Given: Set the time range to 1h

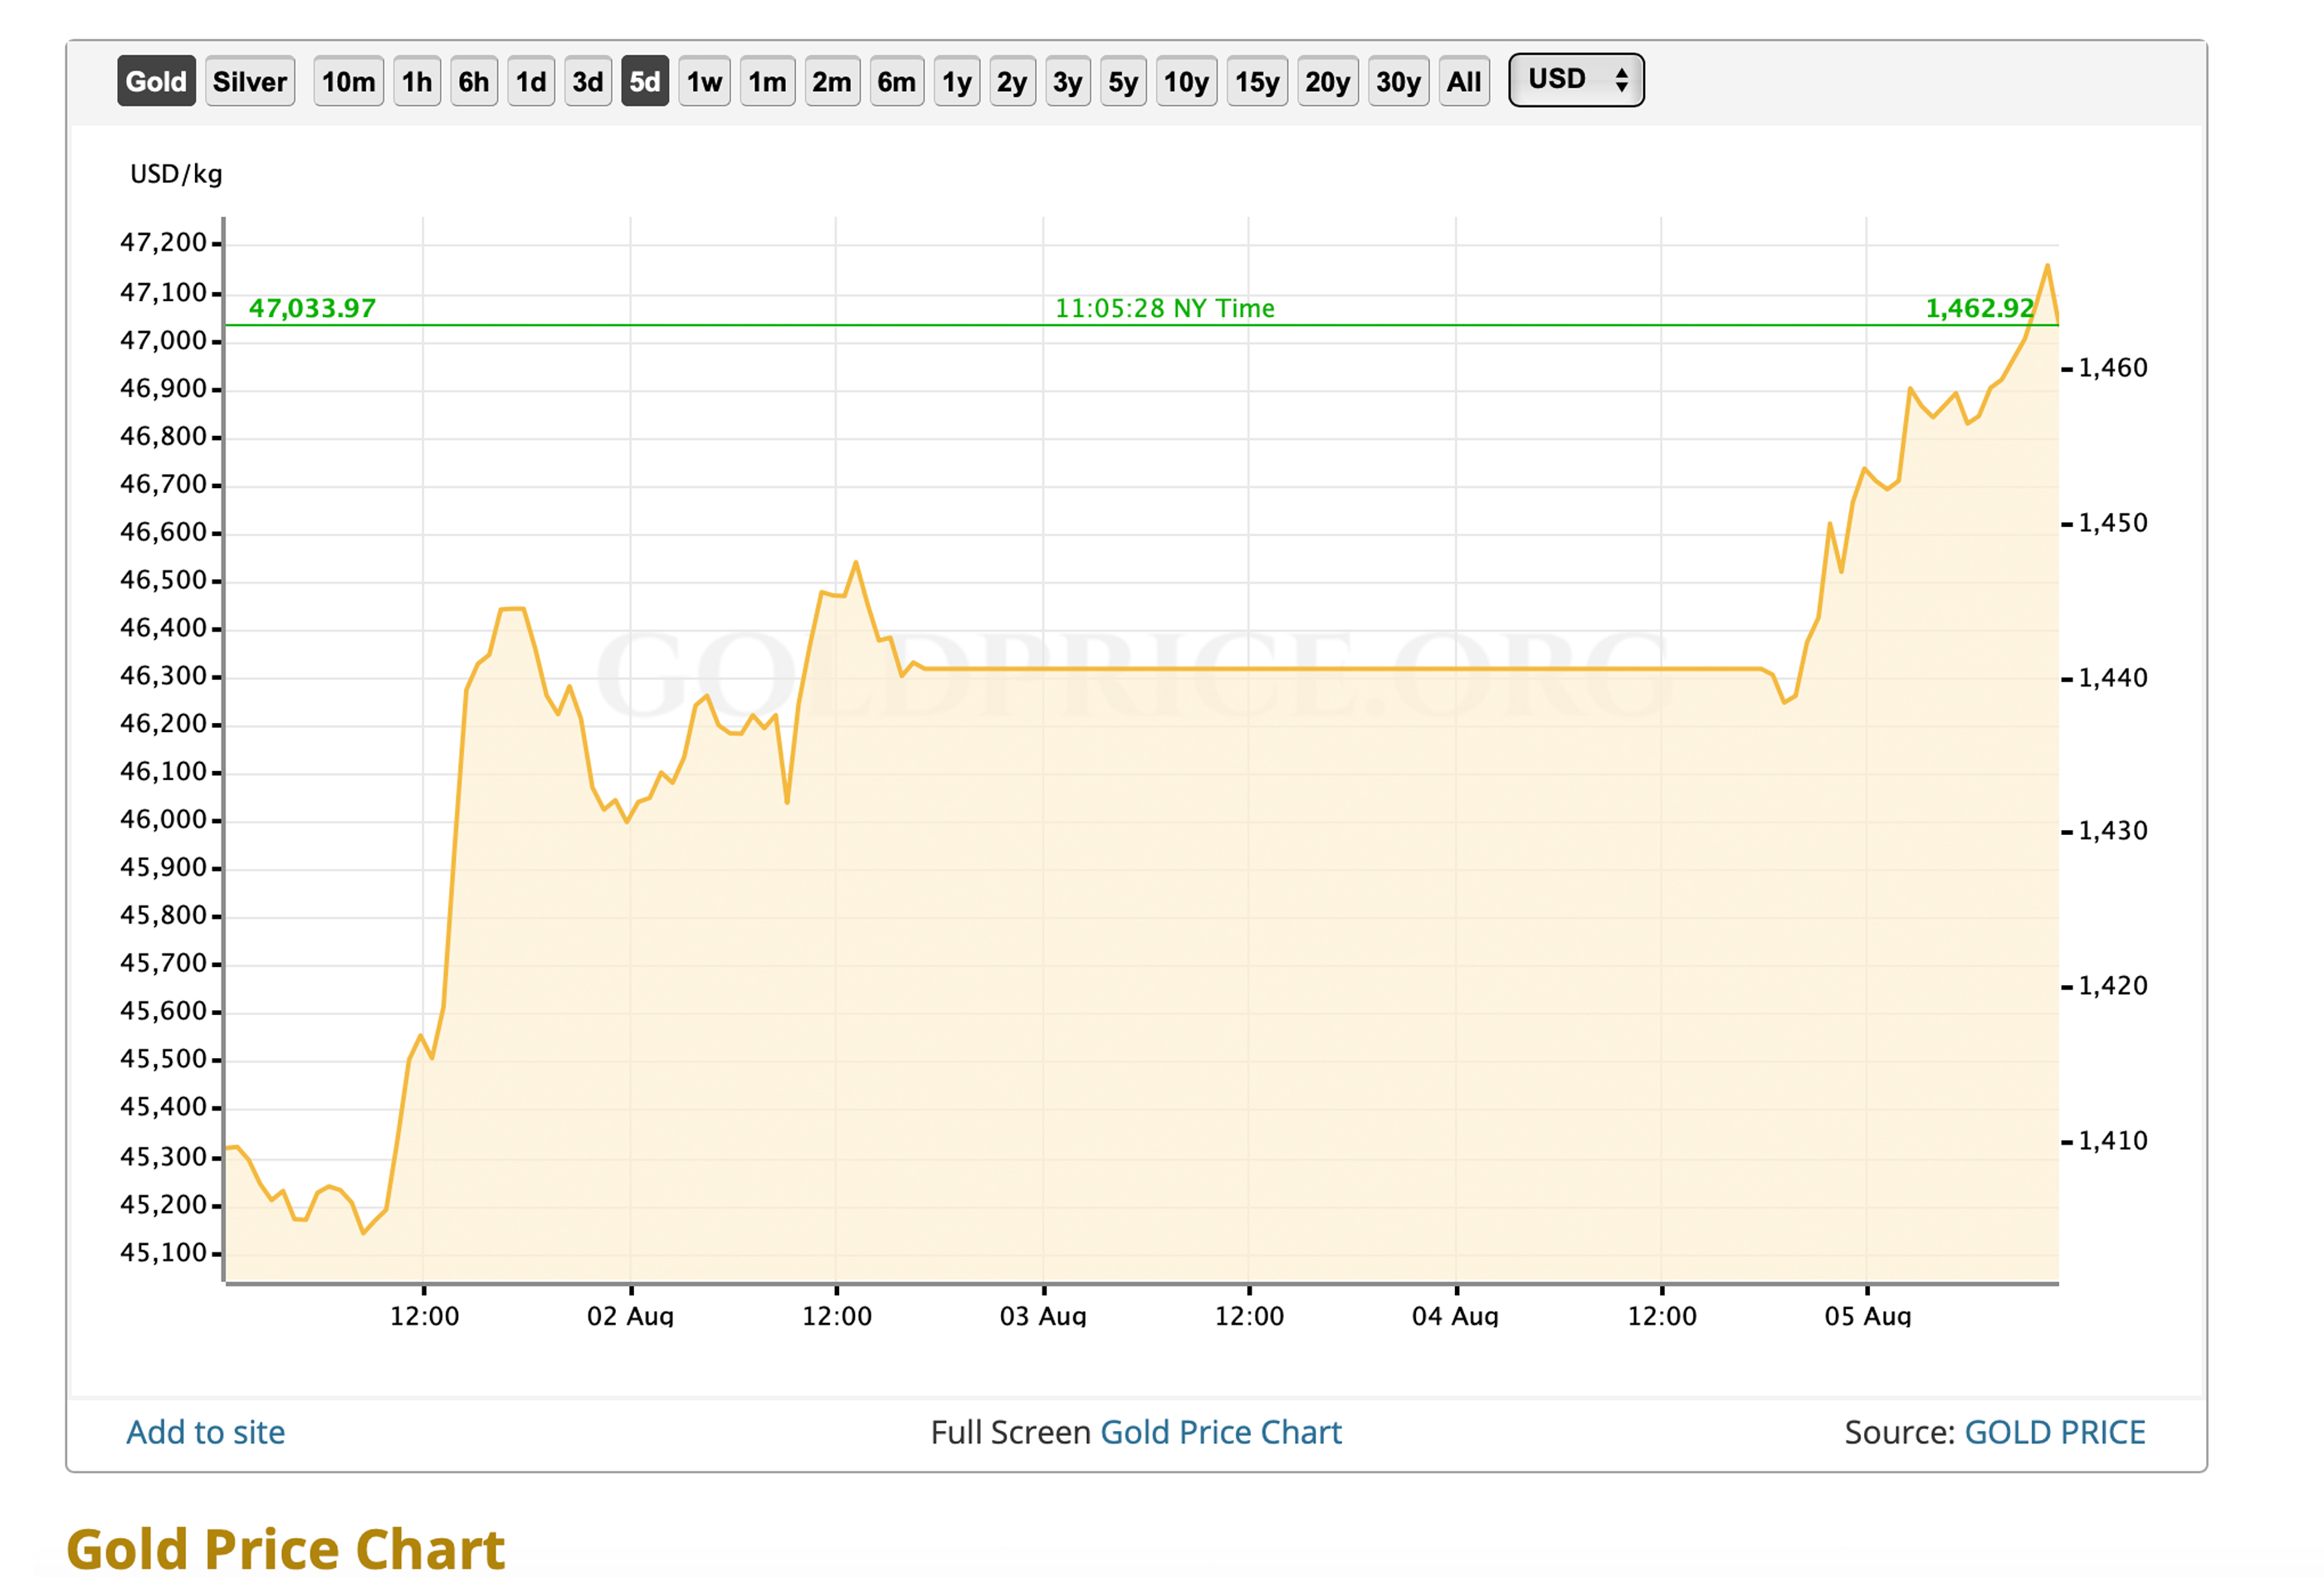Looking at the screenshot, I should 417,81.
